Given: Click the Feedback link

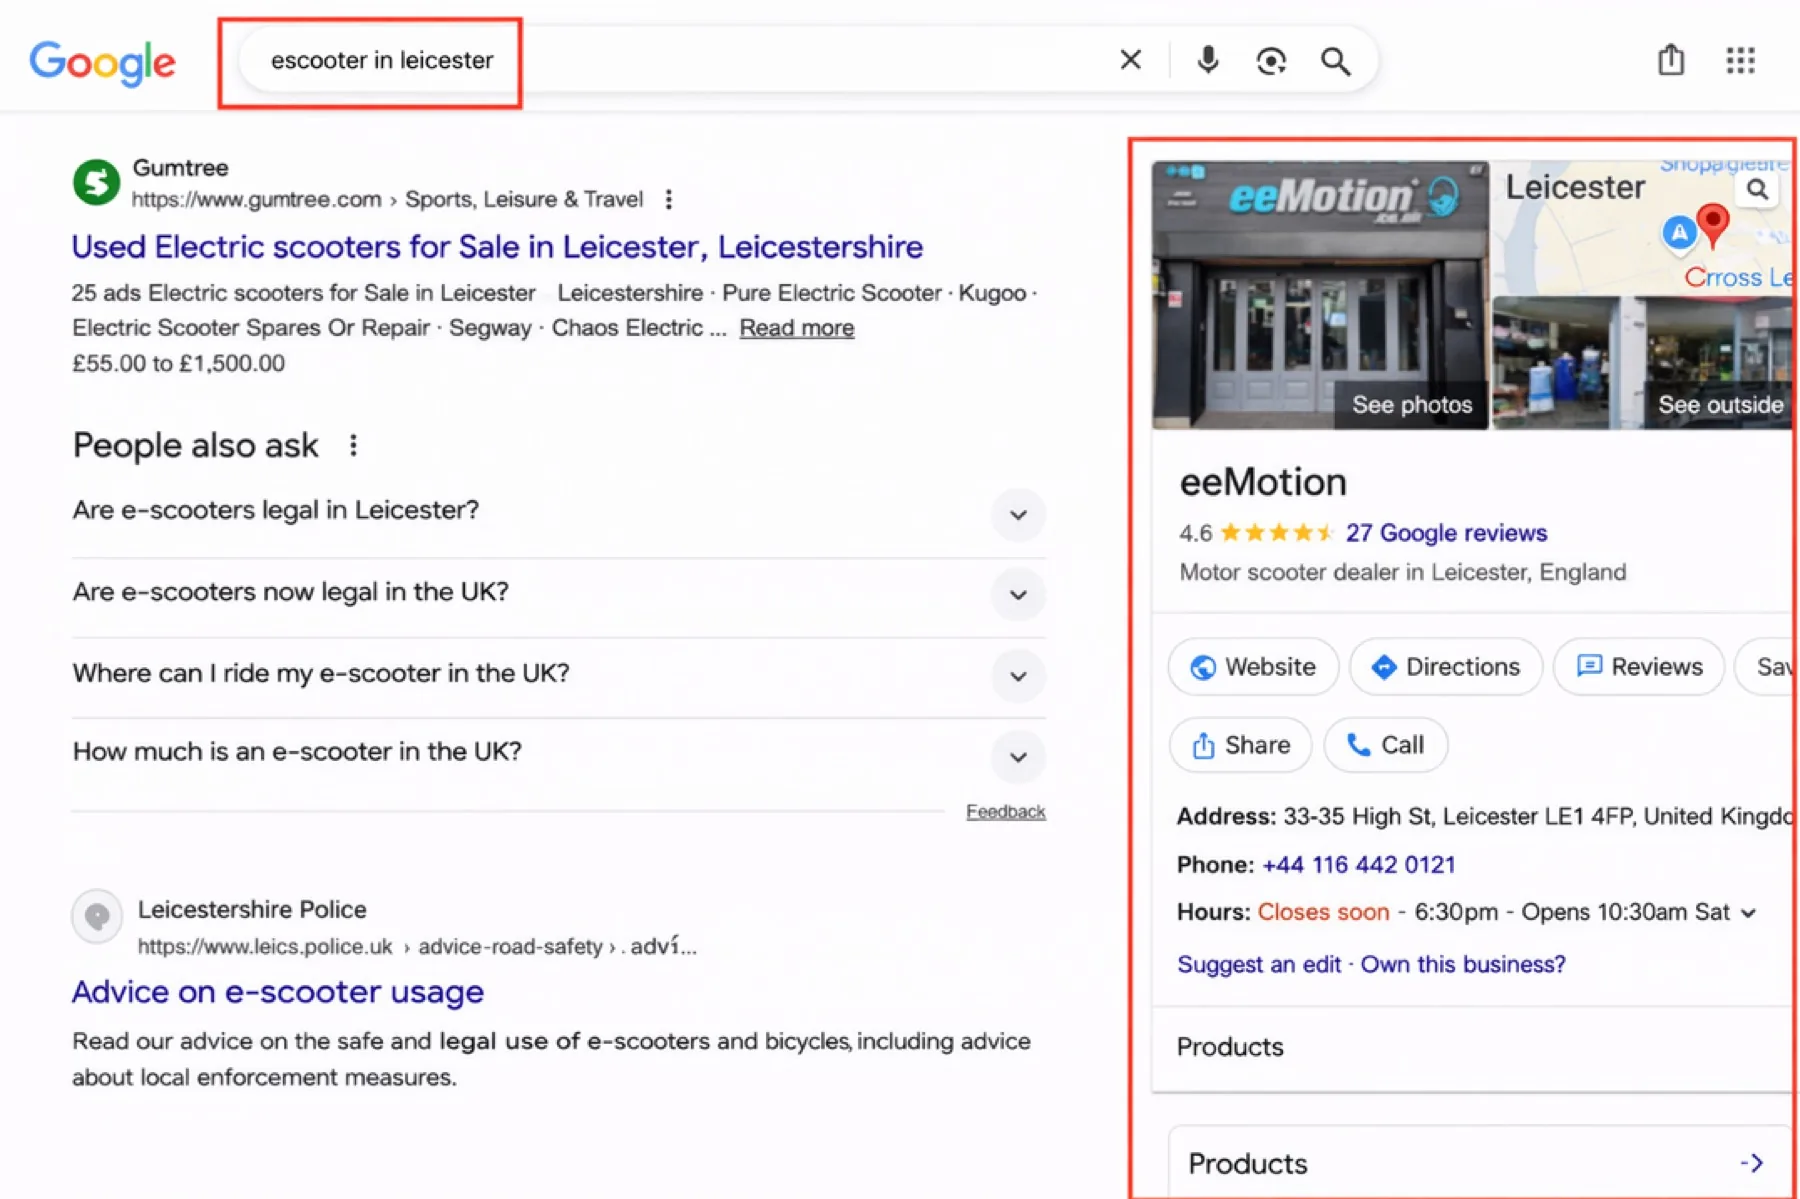Looking at the screenshot, I should (x=1005, y=811).
